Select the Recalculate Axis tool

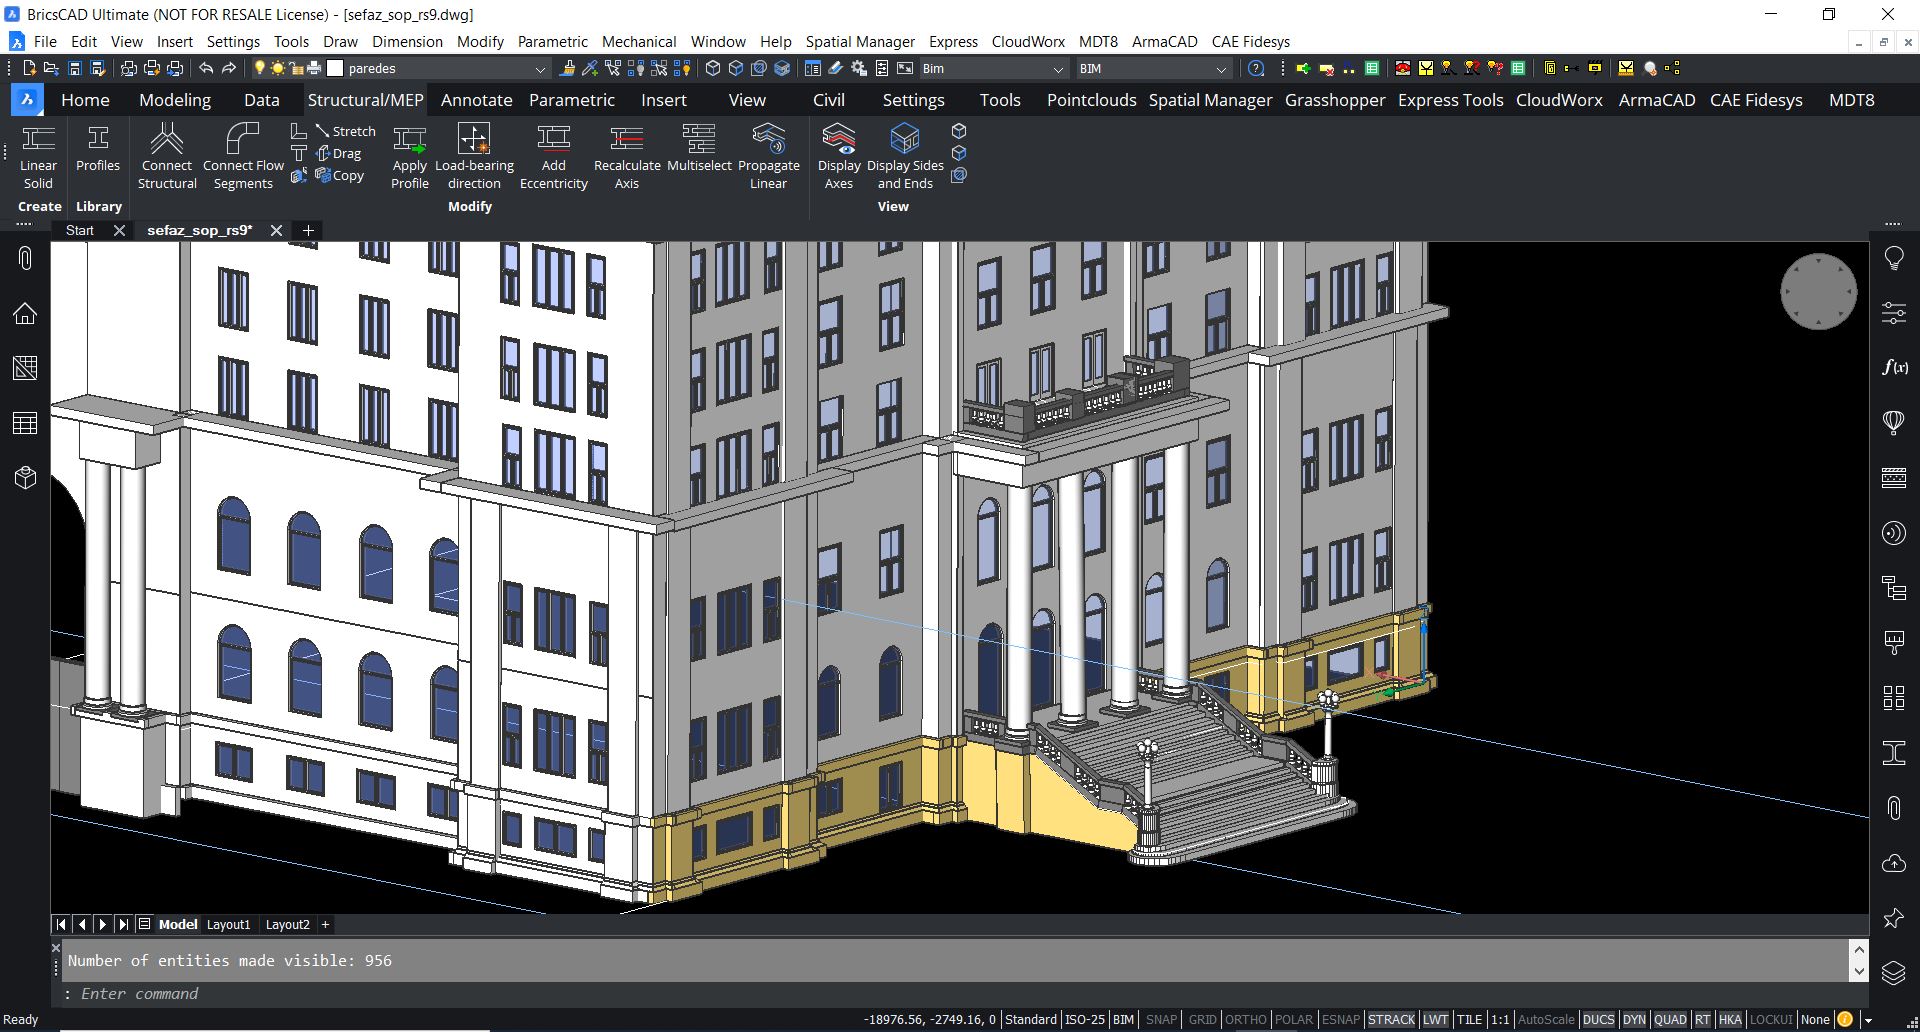(626, 155)
